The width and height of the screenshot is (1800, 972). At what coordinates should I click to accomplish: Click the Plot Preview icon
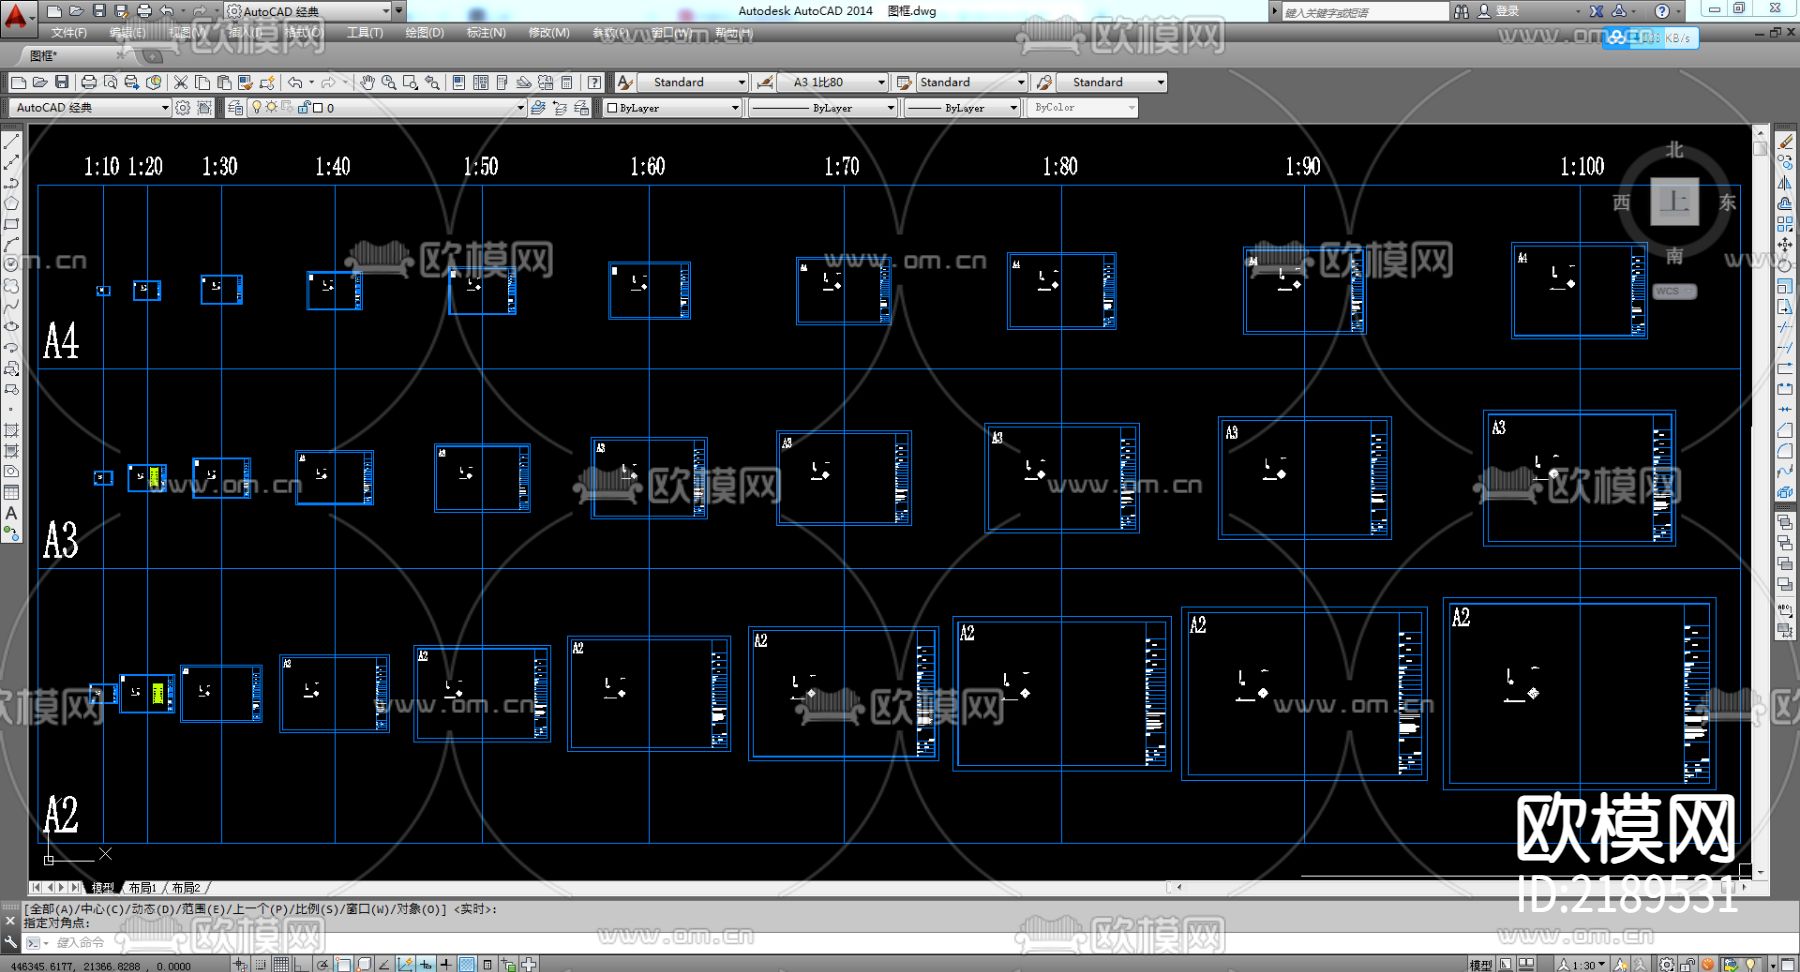tap(110, 82)
